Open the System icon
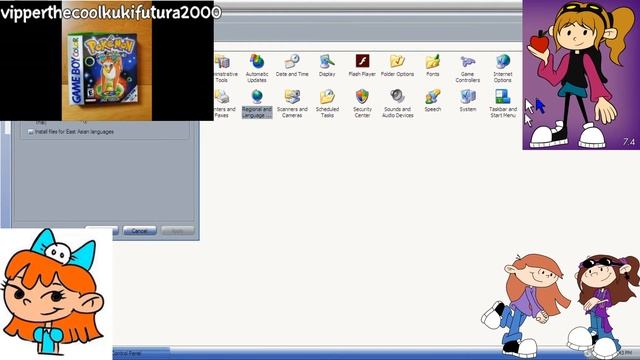 468,100
